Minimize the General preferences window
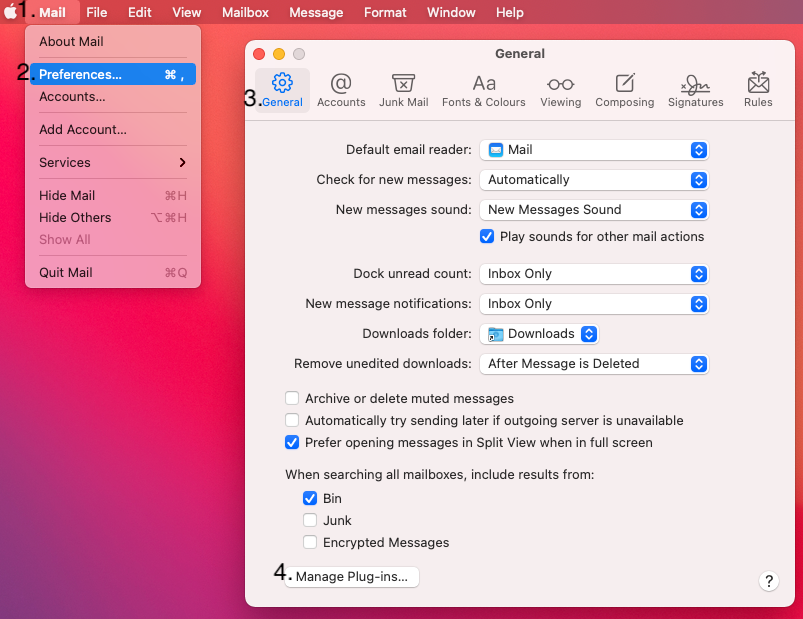 (x=279, y=54)
